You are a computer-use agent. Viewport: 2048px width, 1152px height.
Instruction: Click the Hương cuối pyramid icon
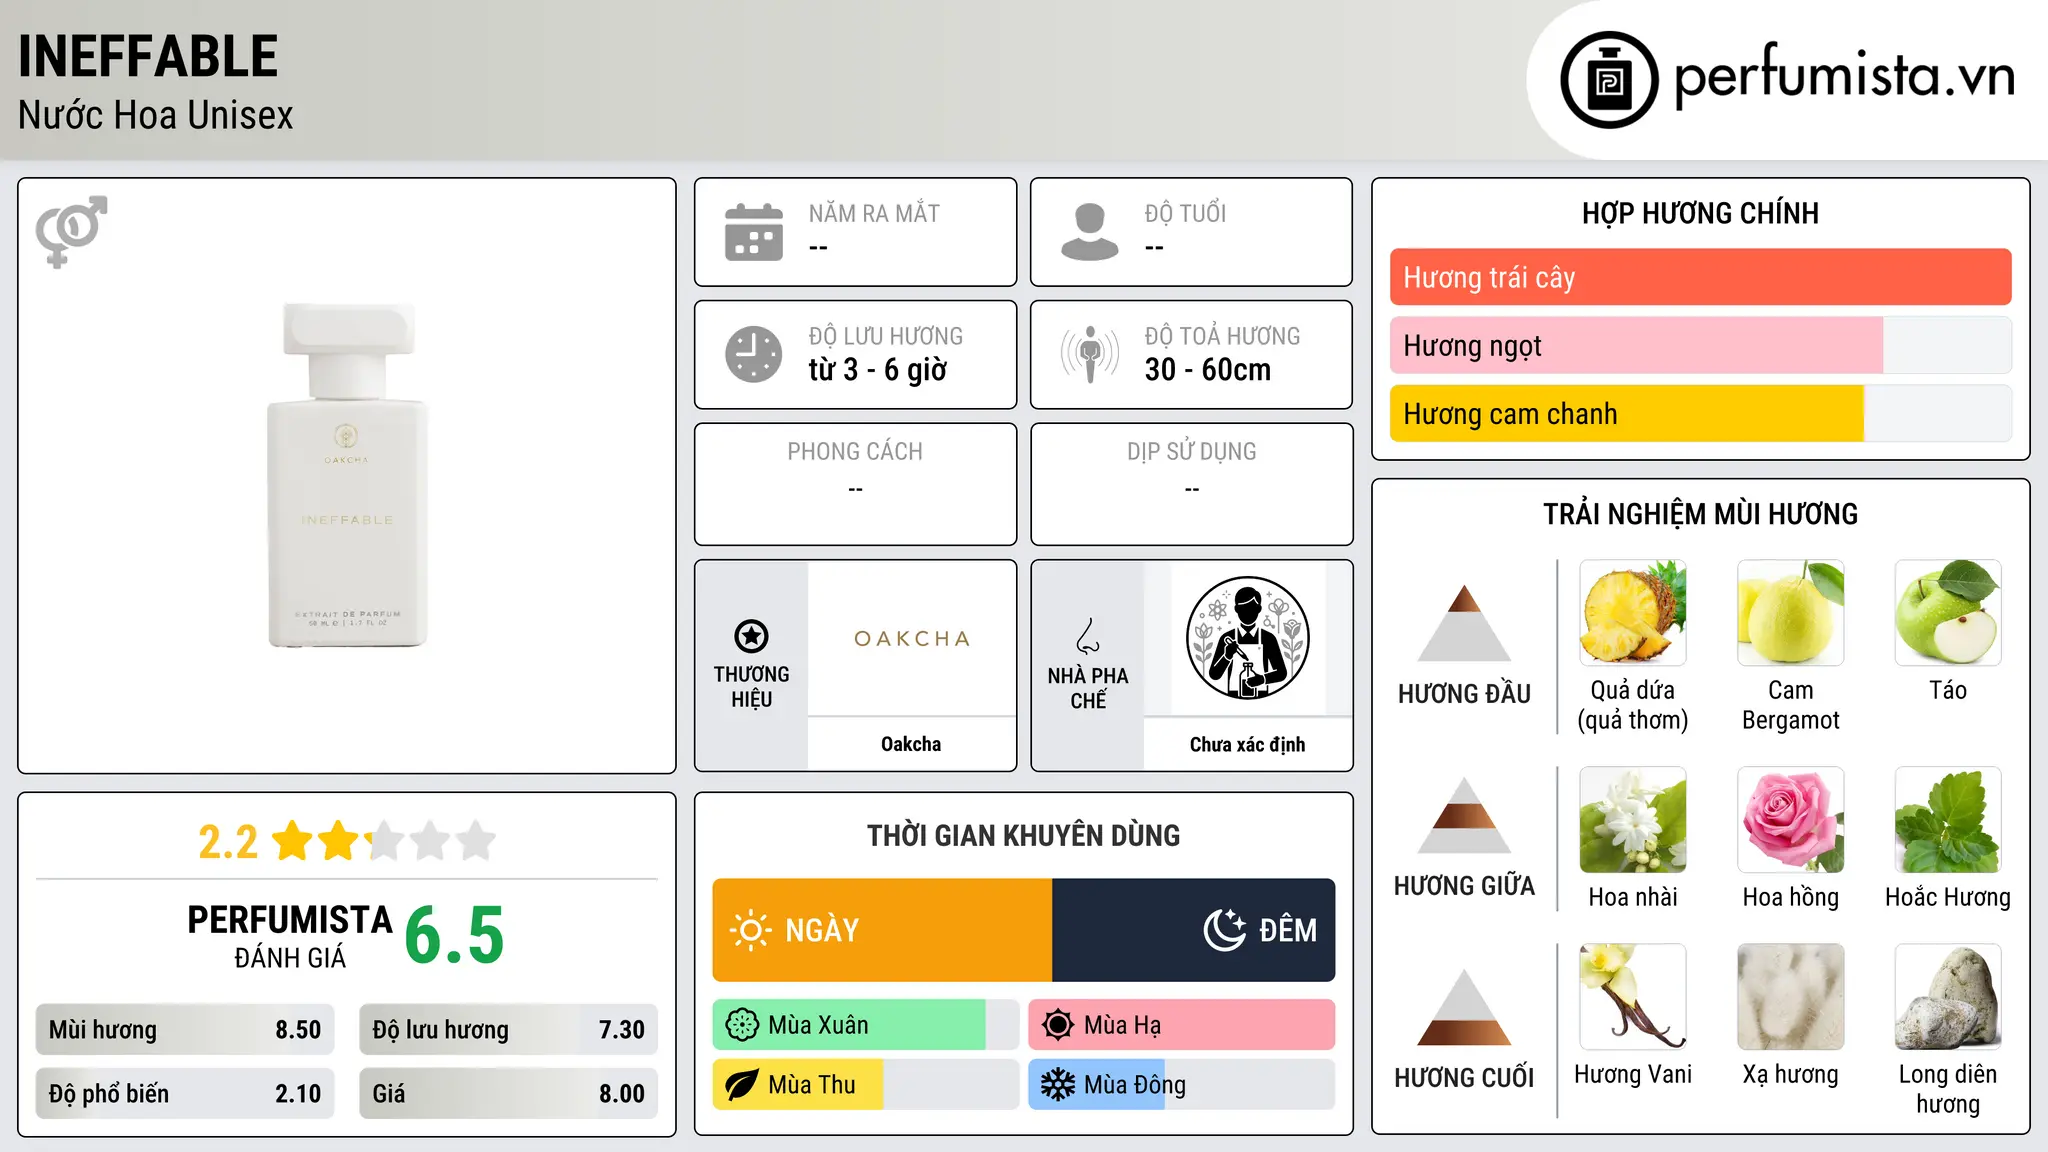pyautogui.click(x=1464, y=1007)
